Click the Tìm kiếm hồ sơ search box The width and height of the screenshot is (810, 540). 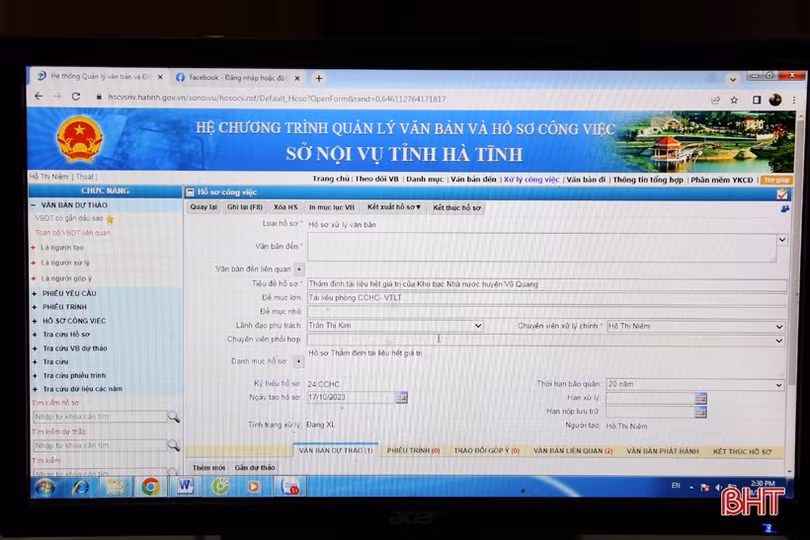click(100, 417)
